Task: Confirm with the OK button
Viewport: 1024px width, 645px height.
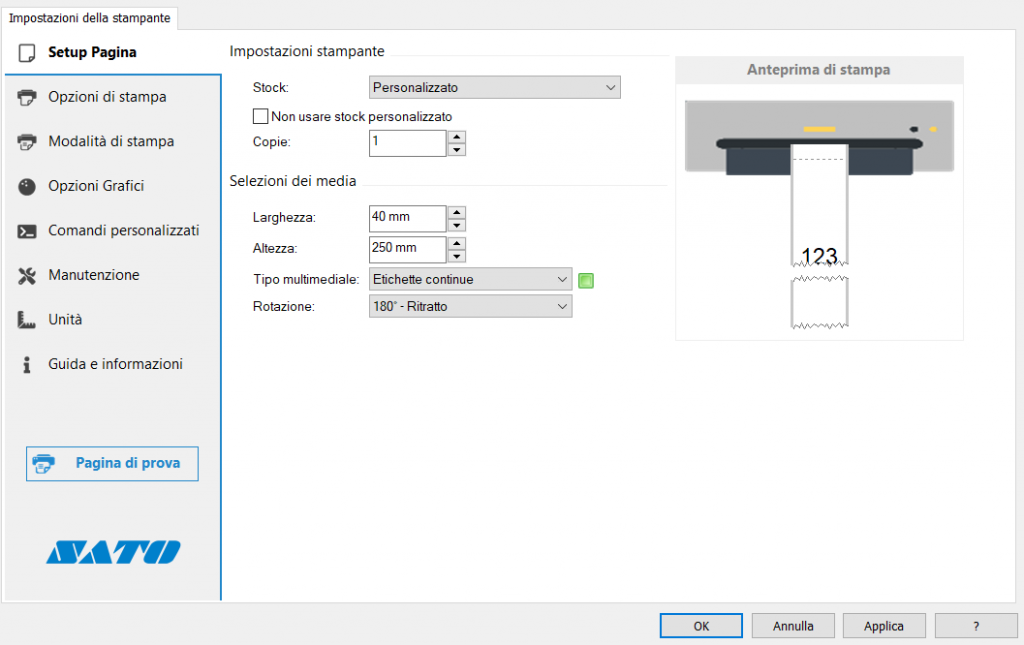Action: [x=701, y=626]
